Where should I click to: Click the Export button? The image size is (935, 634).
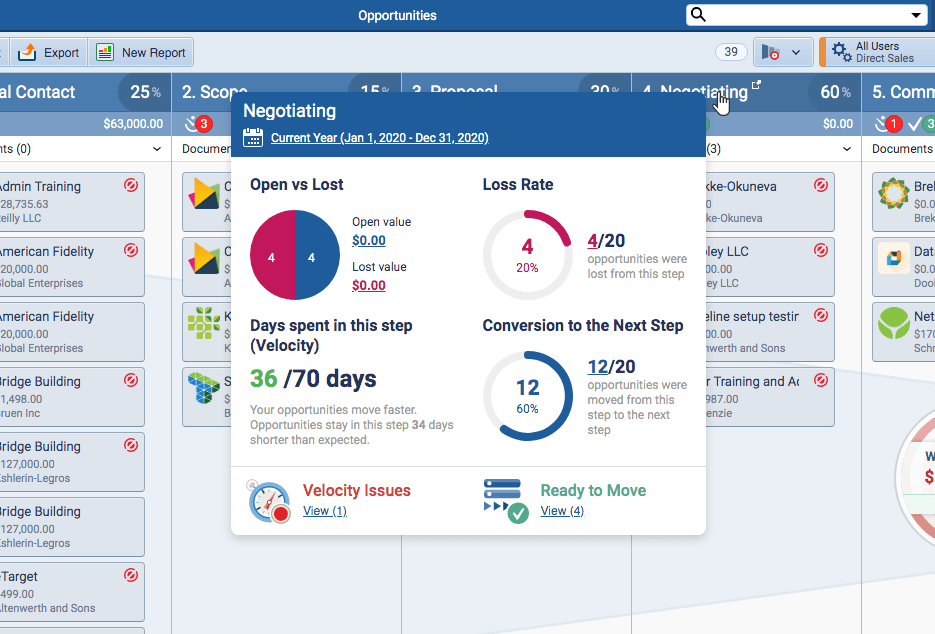pos(49,52)
